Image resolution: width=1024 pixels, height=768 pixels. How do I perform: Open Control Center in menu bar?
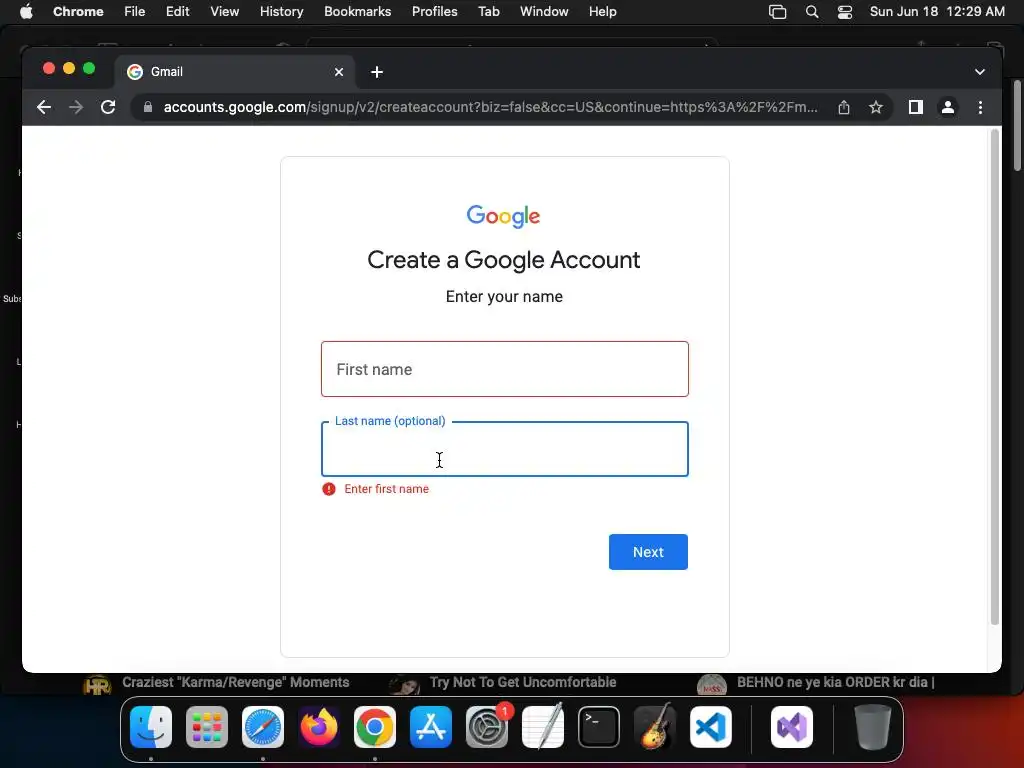click(x=844, y=11)
